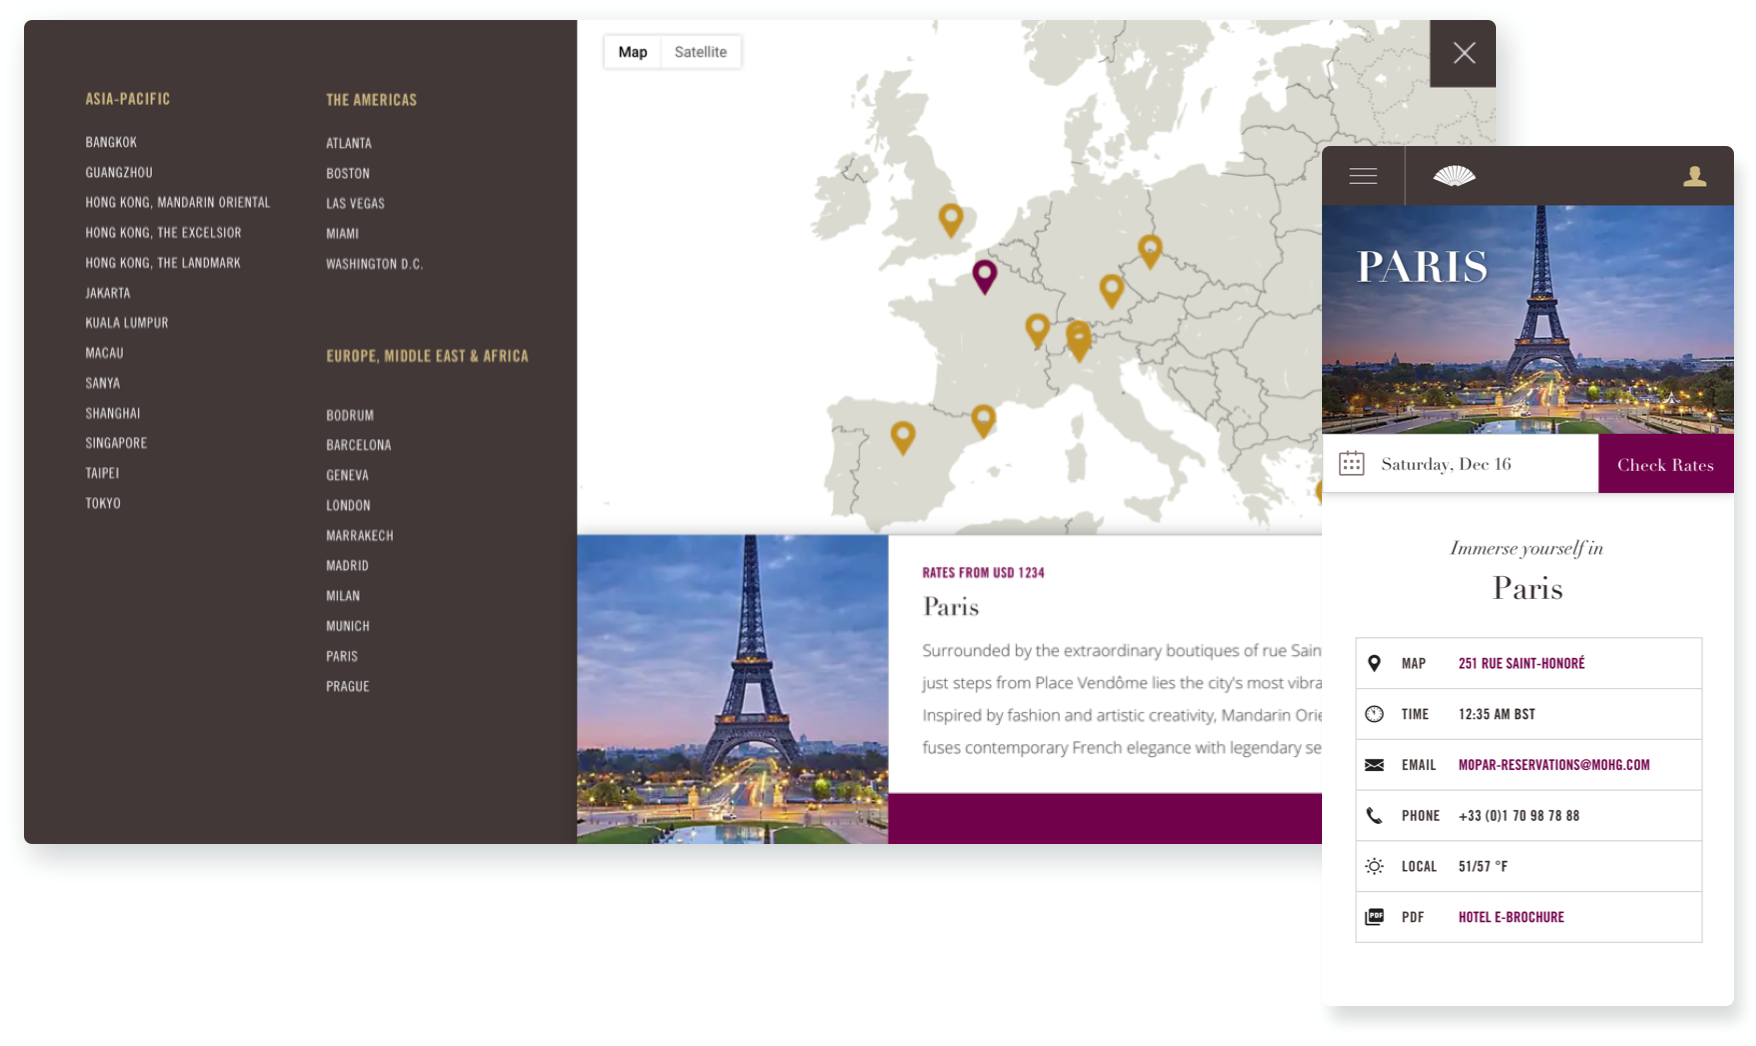The width and height of the screenshot is (1756, 1046).
Task: Click the Check Rates button
Action: [x=1665, y=464]
